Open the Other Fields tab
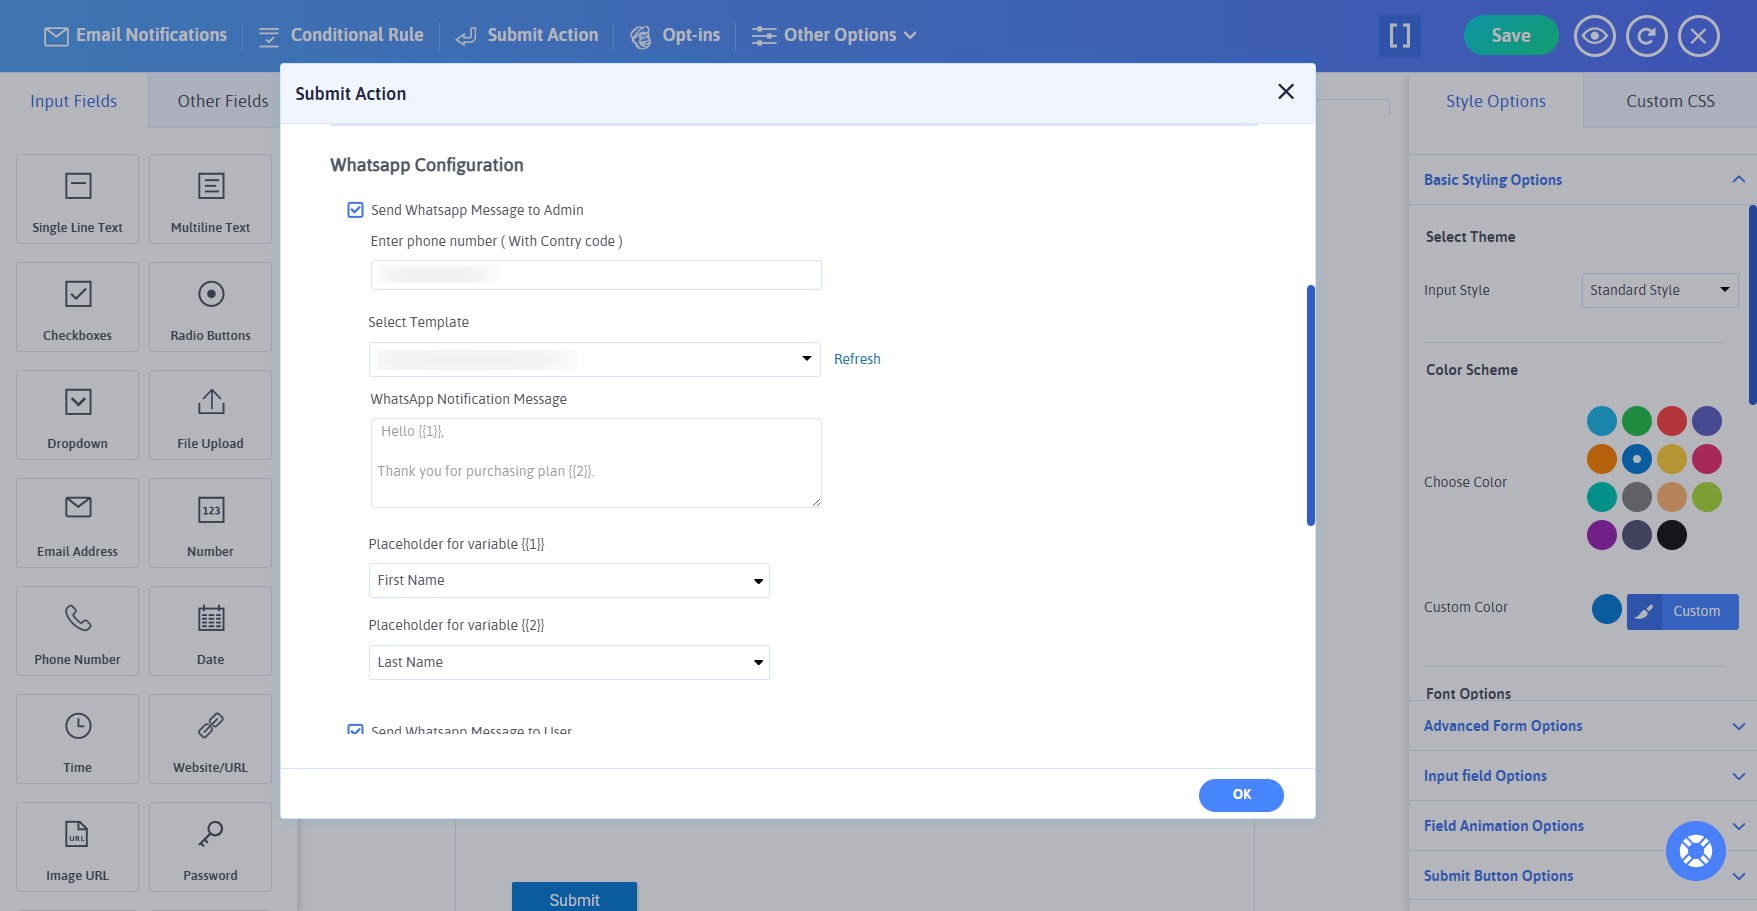This screenshot has width=1757, height=911. 221,100
